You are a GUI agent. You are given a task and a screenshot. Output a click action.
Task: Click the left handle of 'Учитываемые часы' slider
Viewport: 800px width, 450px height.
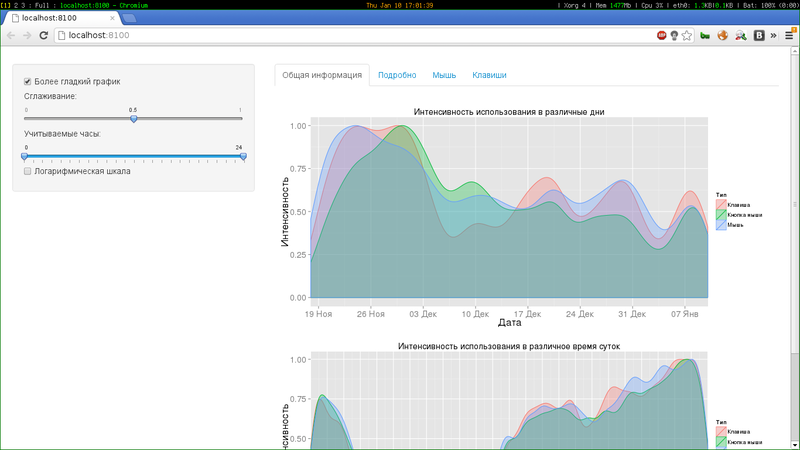point(24,156)
